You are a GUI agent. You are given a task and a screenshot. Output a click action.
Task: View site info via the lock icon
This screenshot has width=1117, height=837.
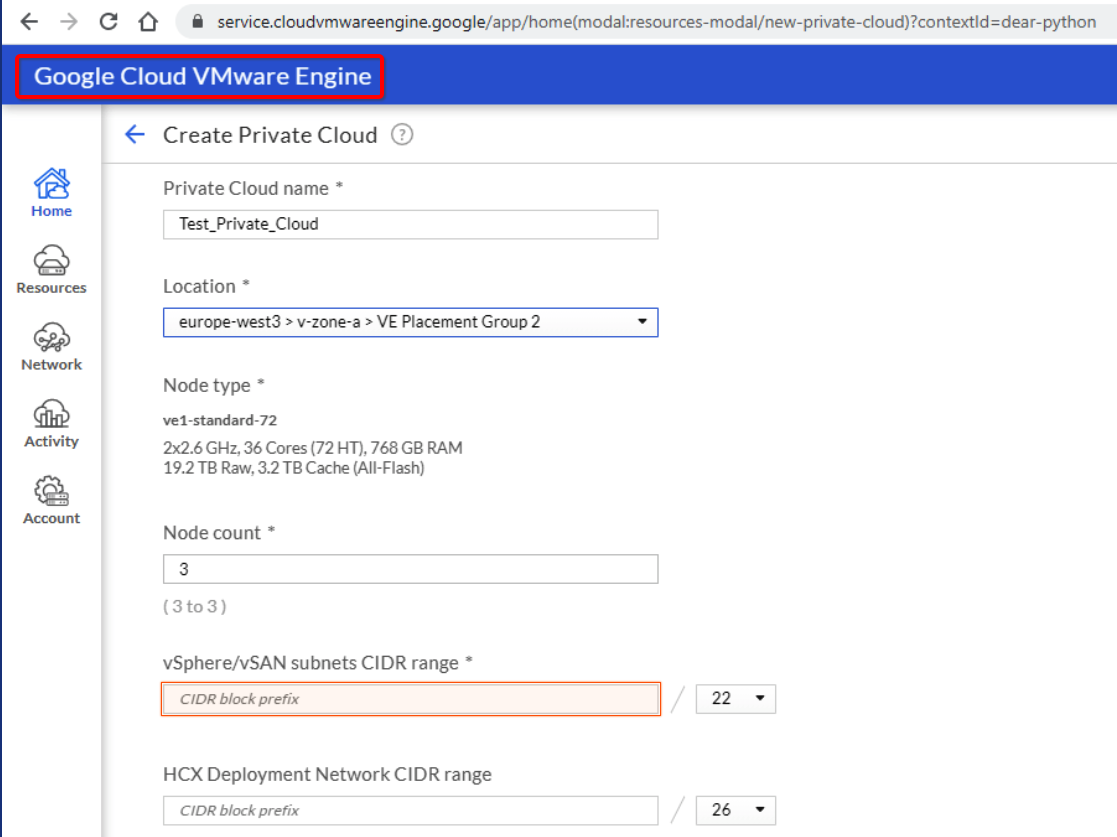[x=196, y=22]
